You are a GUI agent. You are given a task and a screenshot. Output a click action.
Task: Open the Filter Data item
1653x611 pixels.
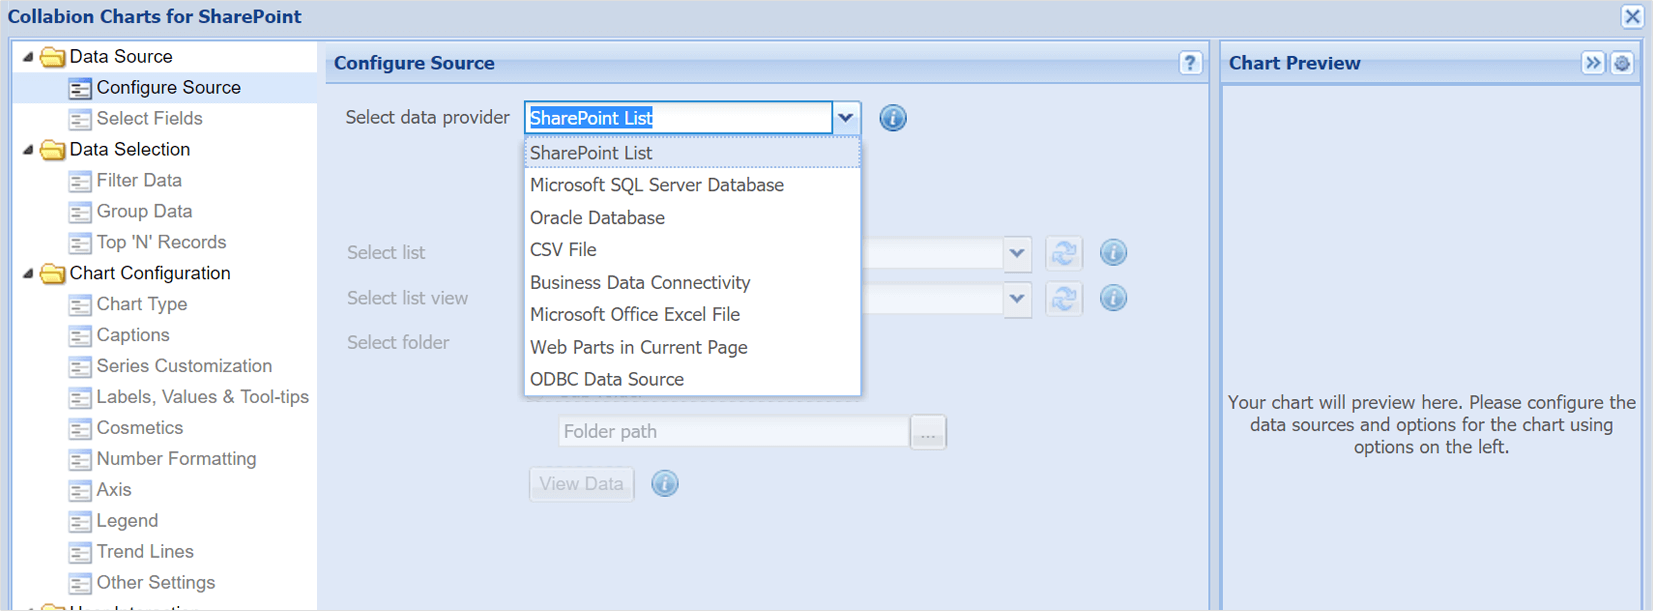click(x=139, y=181)
